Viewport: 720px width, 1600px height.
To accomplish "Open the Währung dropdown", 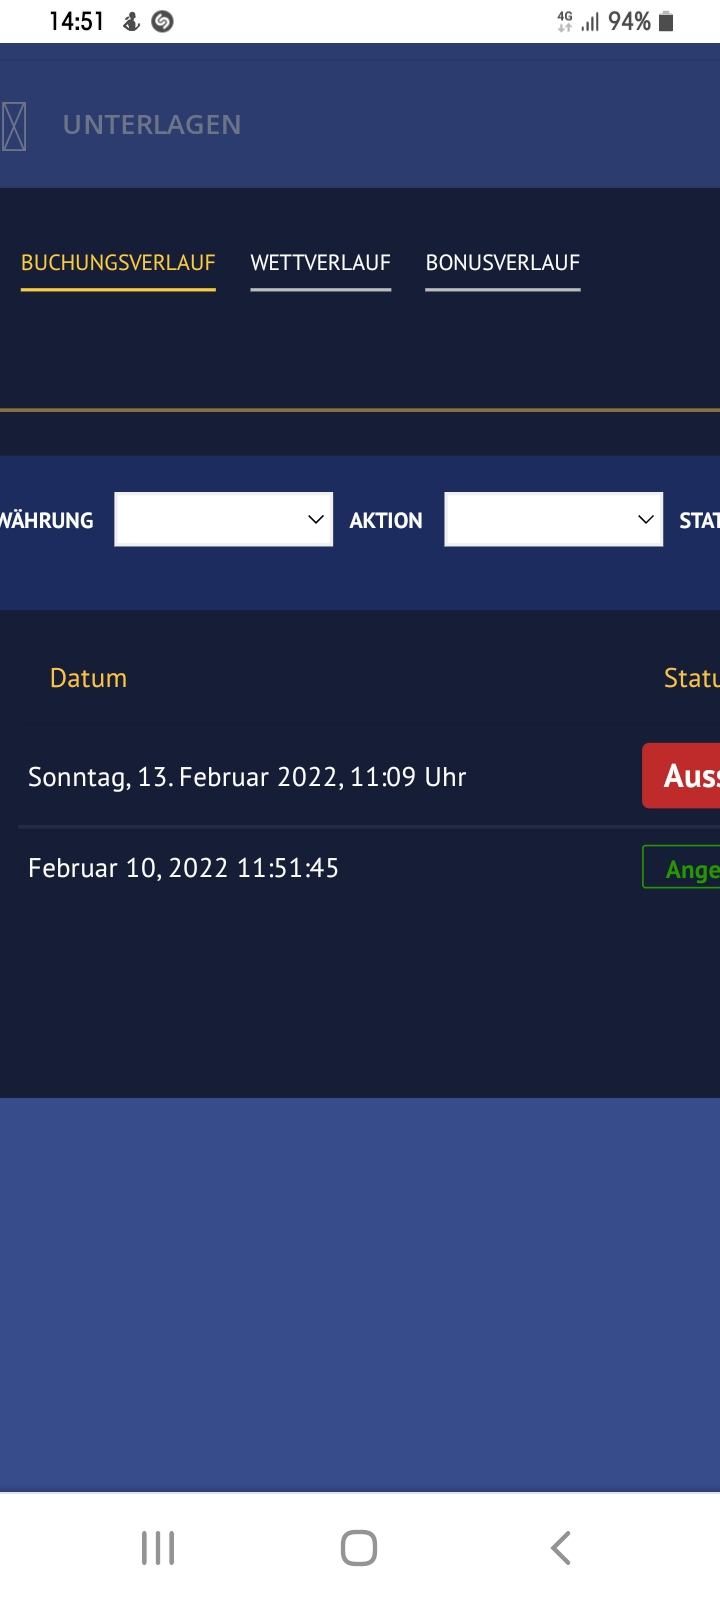I will (x=223, y=519).
